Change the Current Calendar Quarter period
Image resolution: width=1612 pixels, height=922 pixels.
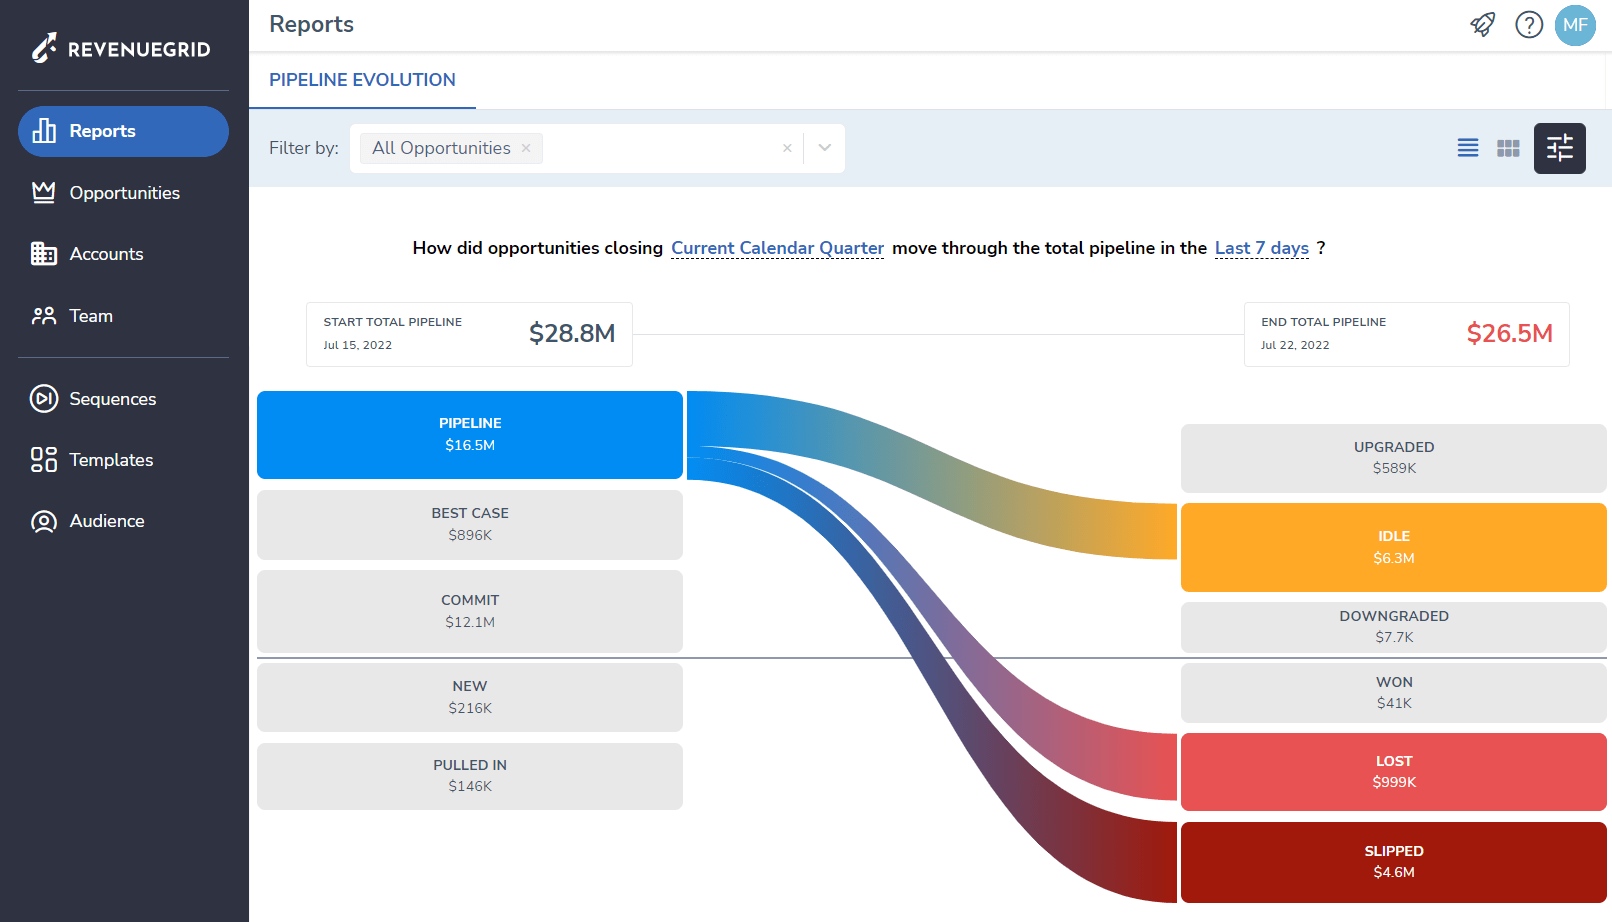click(x=776, y=248)
